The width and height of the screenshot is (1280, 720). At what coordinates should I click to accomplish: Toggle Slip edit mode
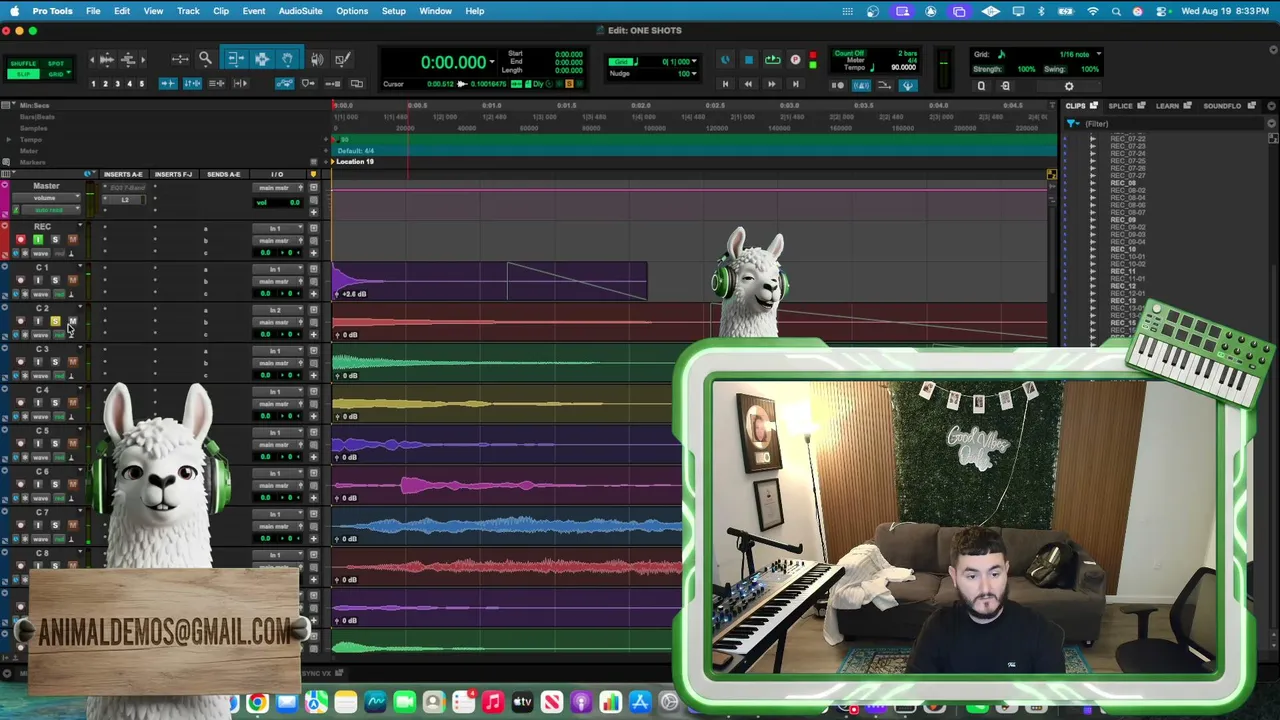click(x=22, y=74)
